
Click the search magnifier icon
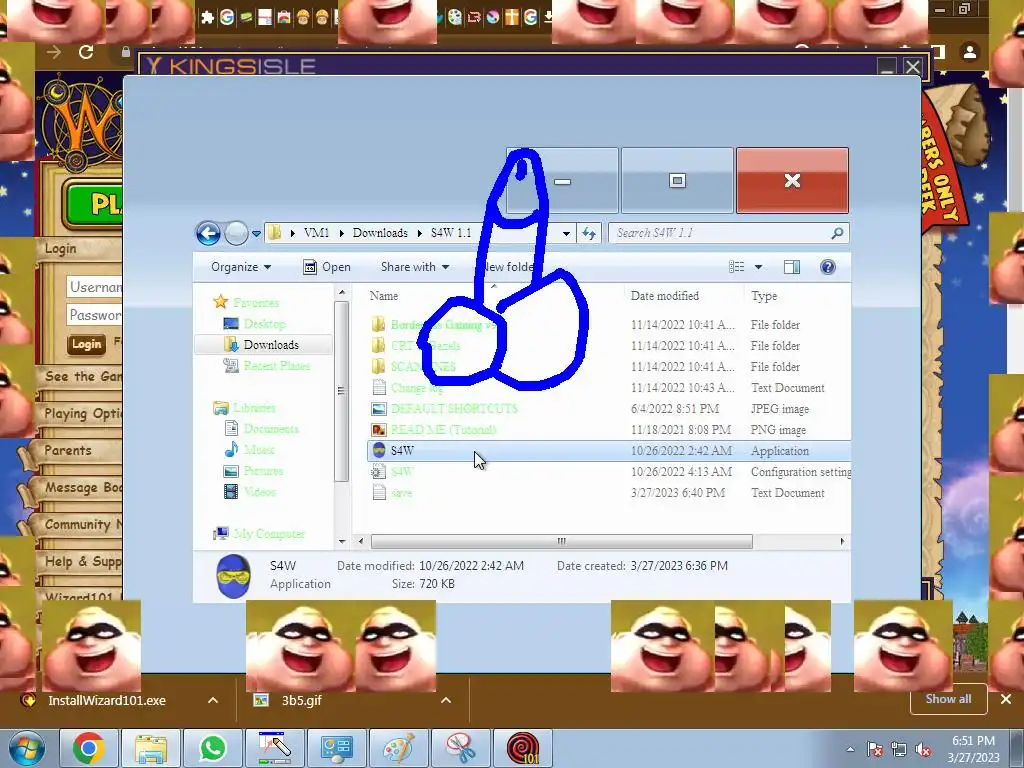pyautogui.click(x=837, y=233)
